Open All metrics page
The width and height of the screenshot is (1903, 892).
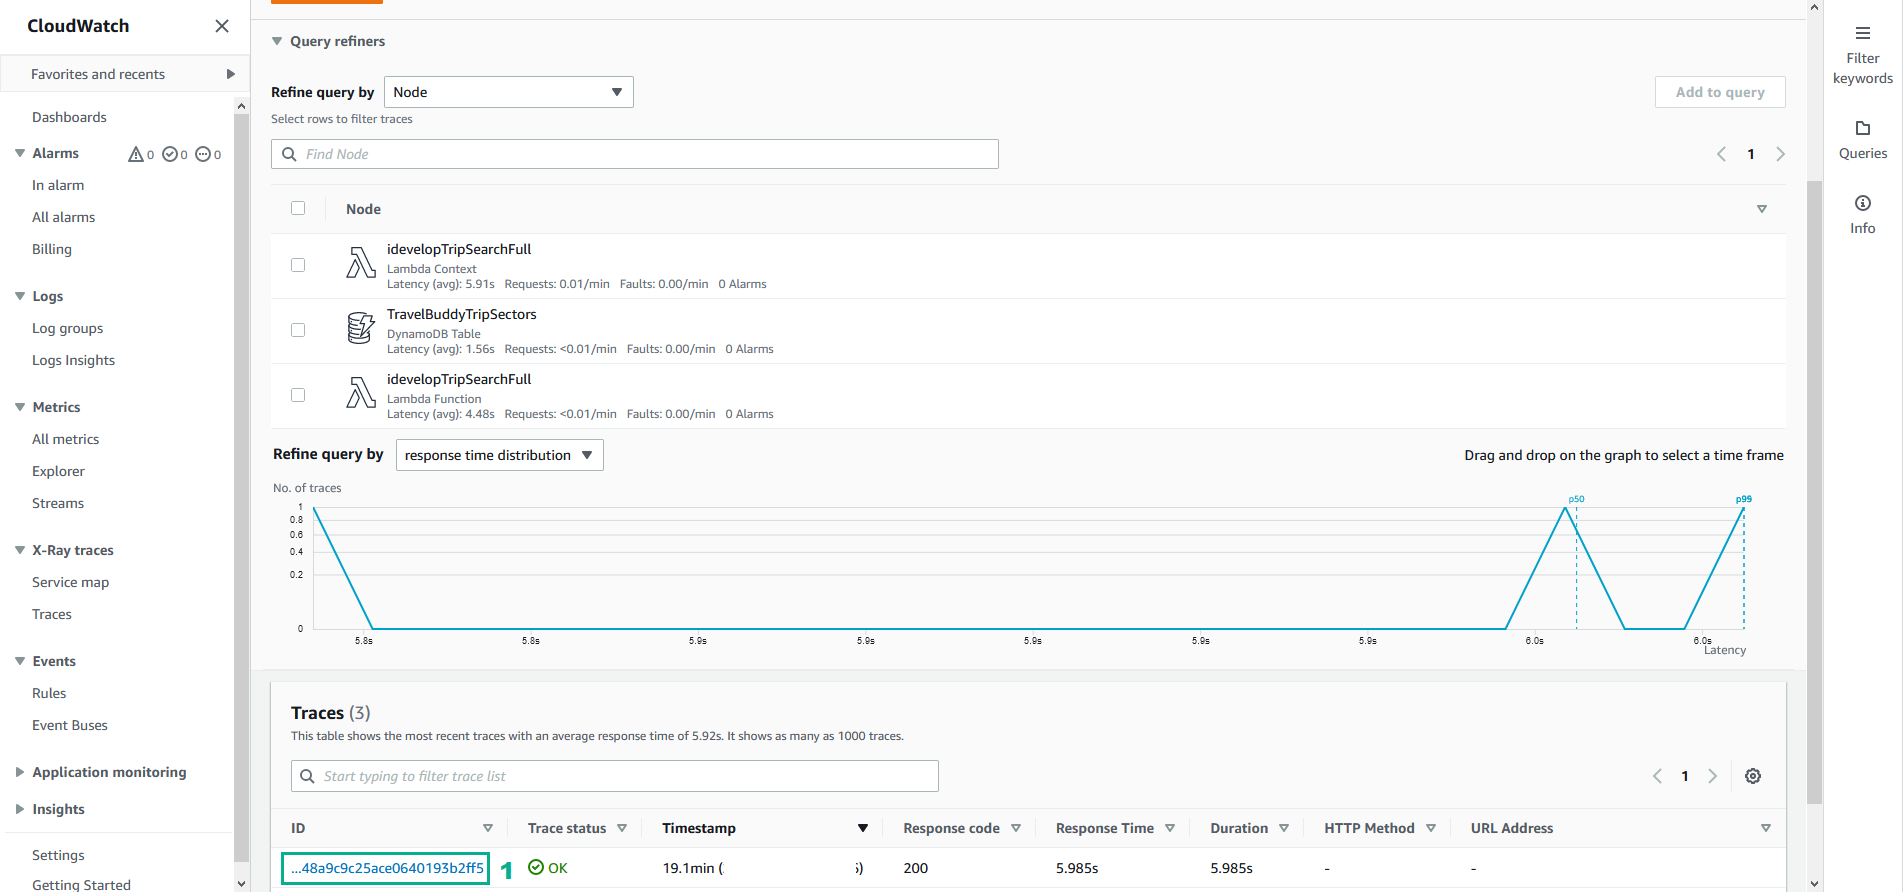click(65, 439)
